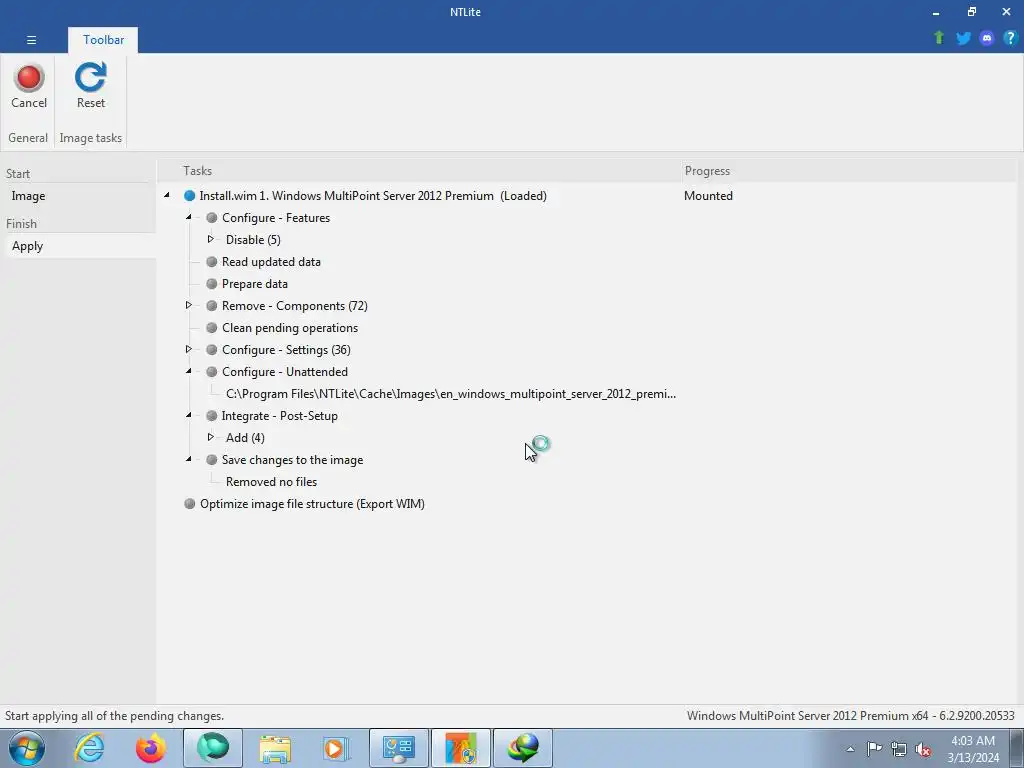Open the Discord link icon
Image resolution: width=1024 pixels, height=768 pixels.
point(987,38)
